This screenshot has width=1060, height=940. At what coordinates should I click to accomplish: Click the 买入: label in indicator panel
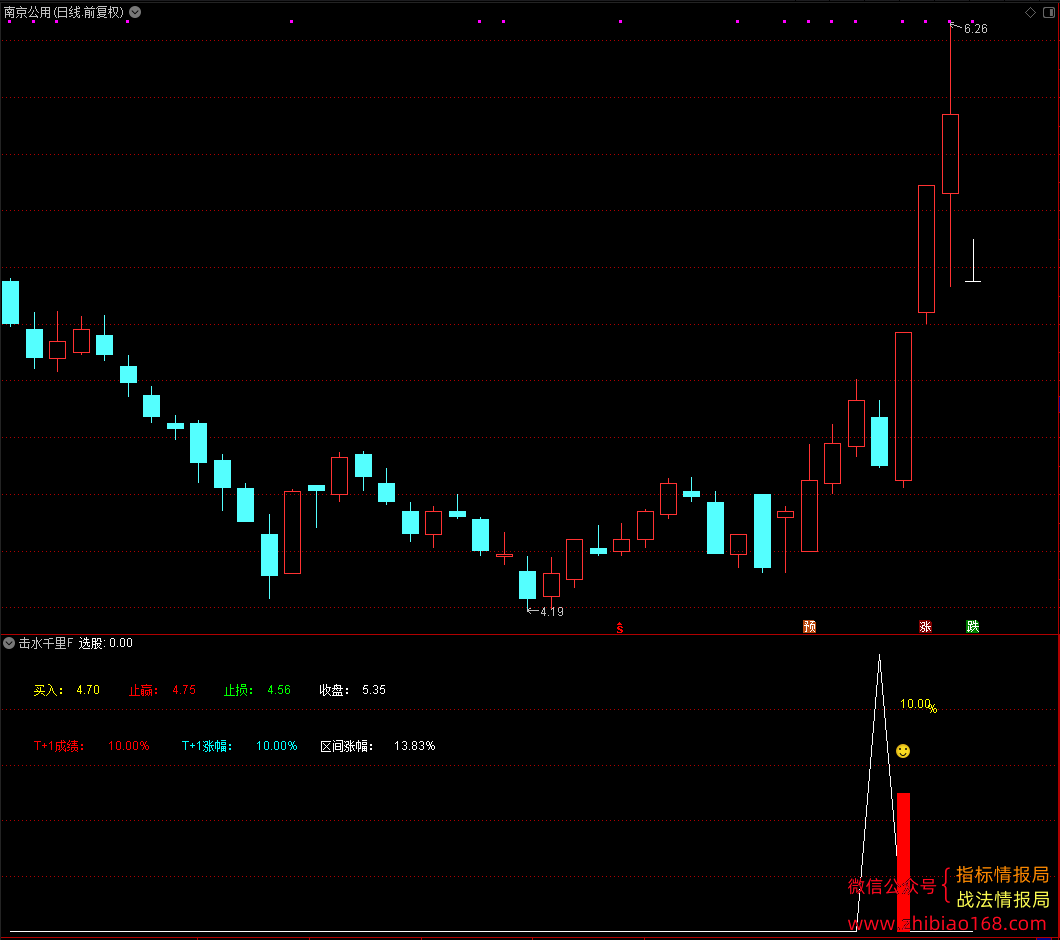tap(49, 690)
